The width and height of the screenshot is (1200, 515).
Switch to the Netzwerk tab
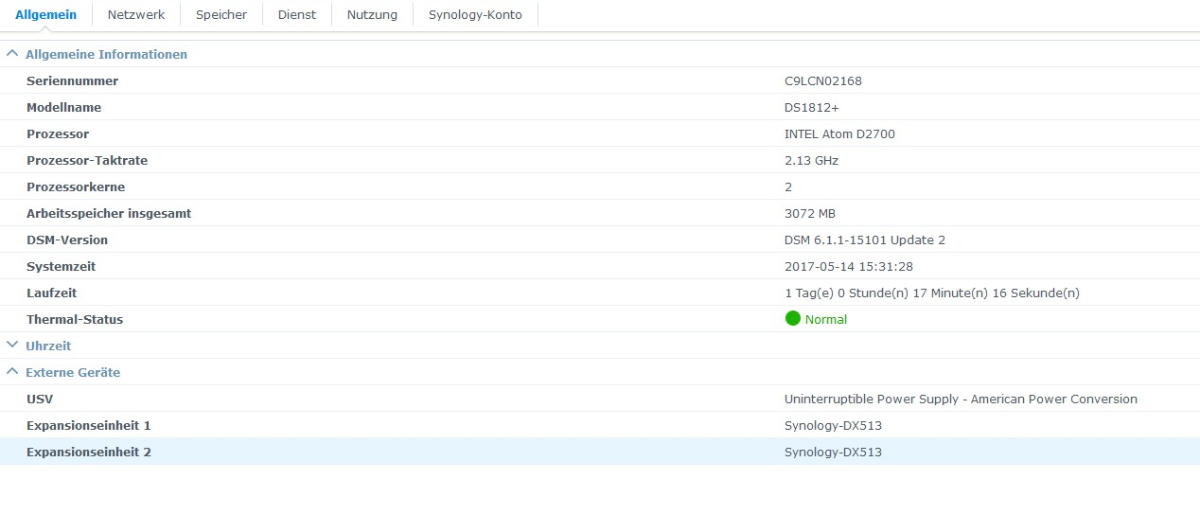pos(136,15)
